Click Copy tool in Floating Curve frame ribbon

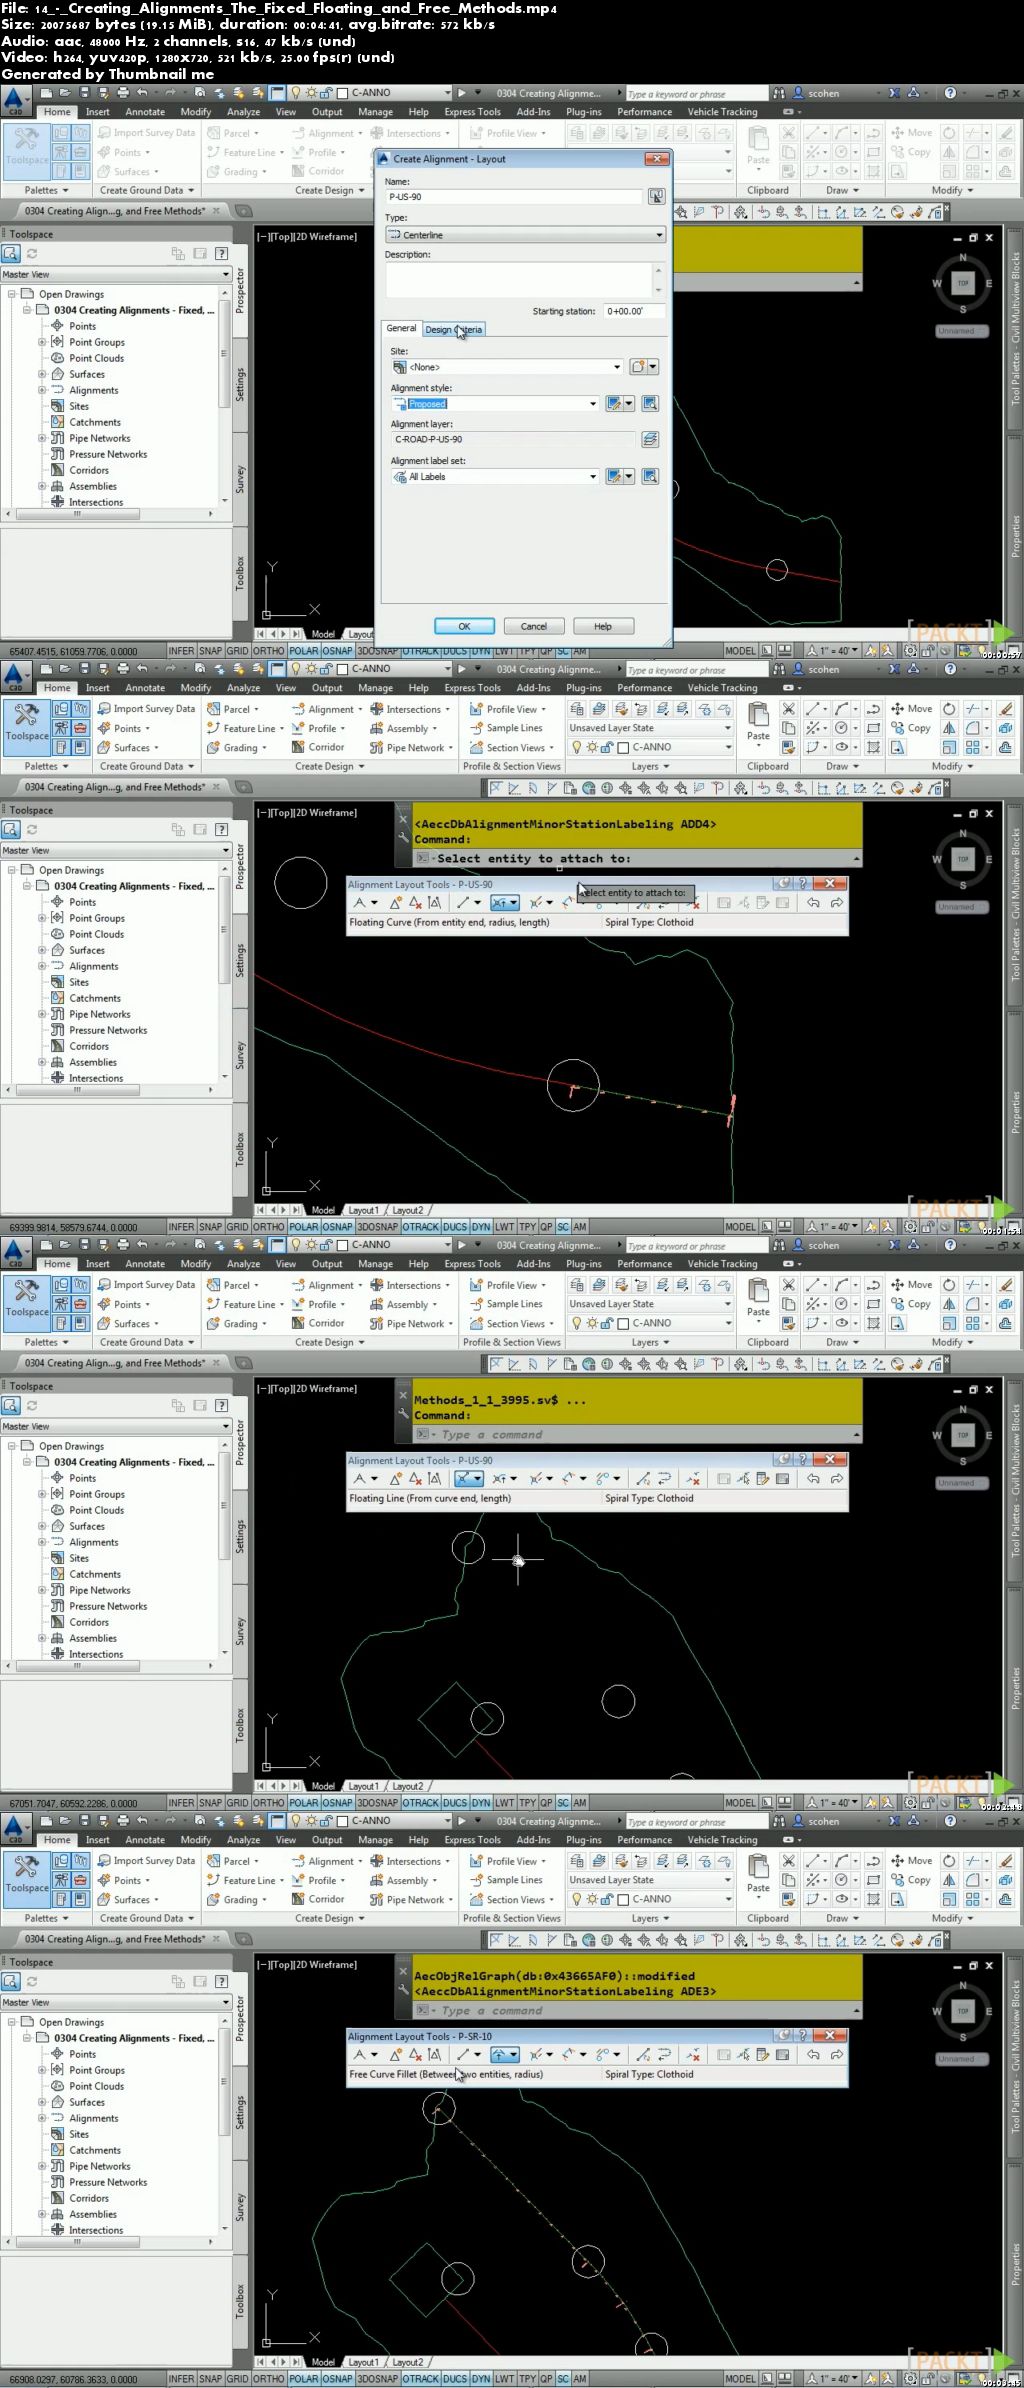pos(911,728)
